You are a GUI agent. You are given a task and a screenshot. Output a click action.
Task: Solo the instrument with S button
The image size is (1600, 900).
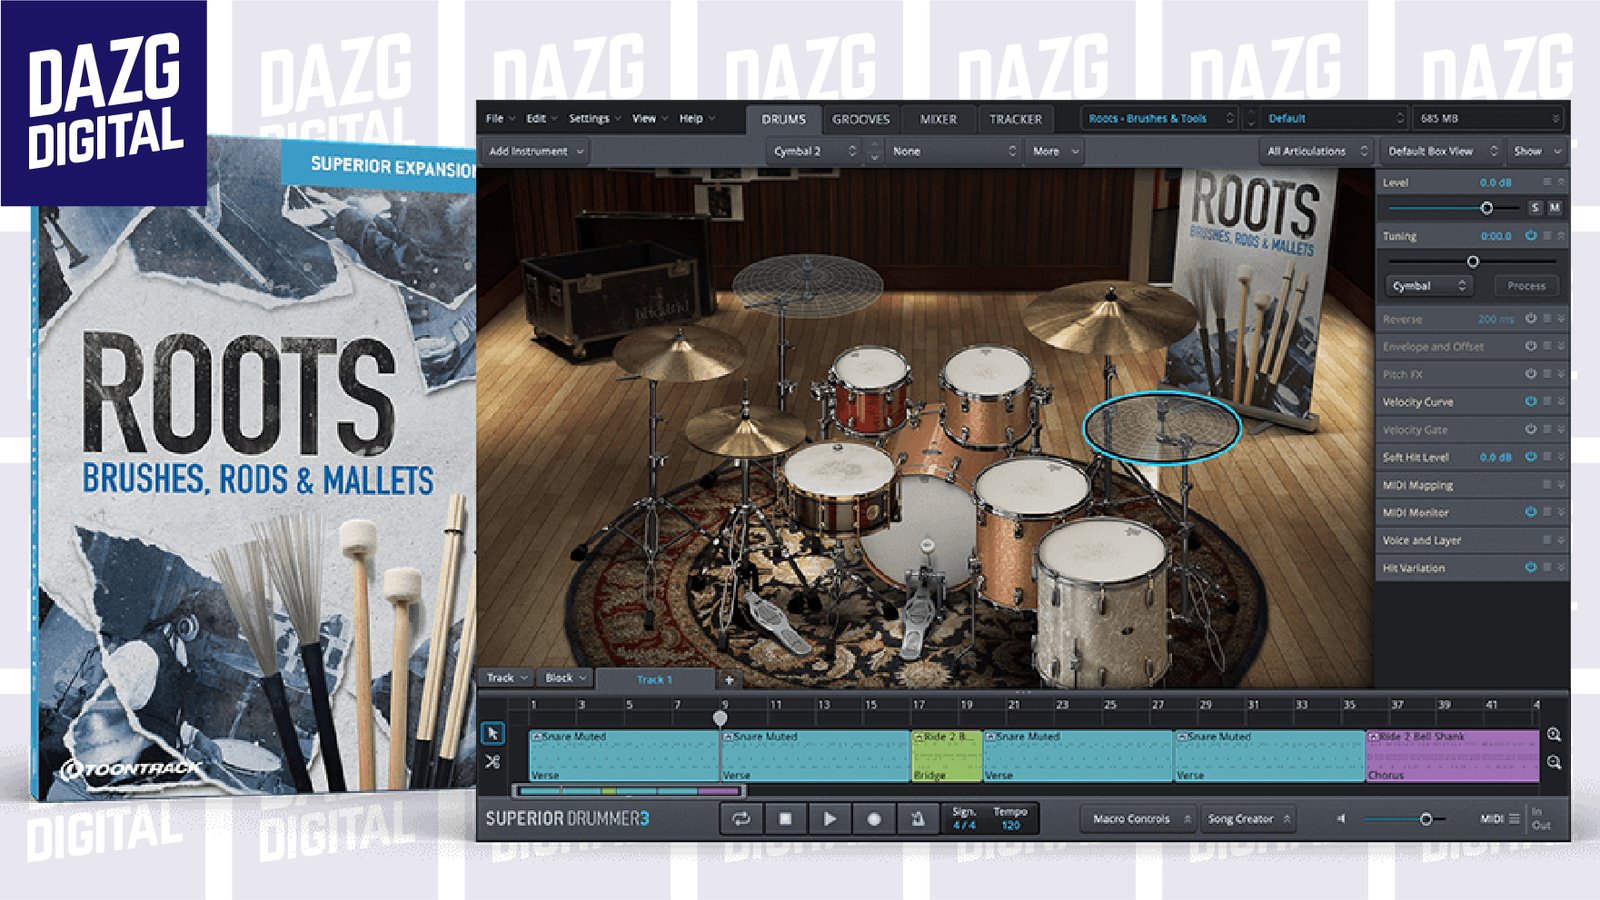tap(1535, 208)
